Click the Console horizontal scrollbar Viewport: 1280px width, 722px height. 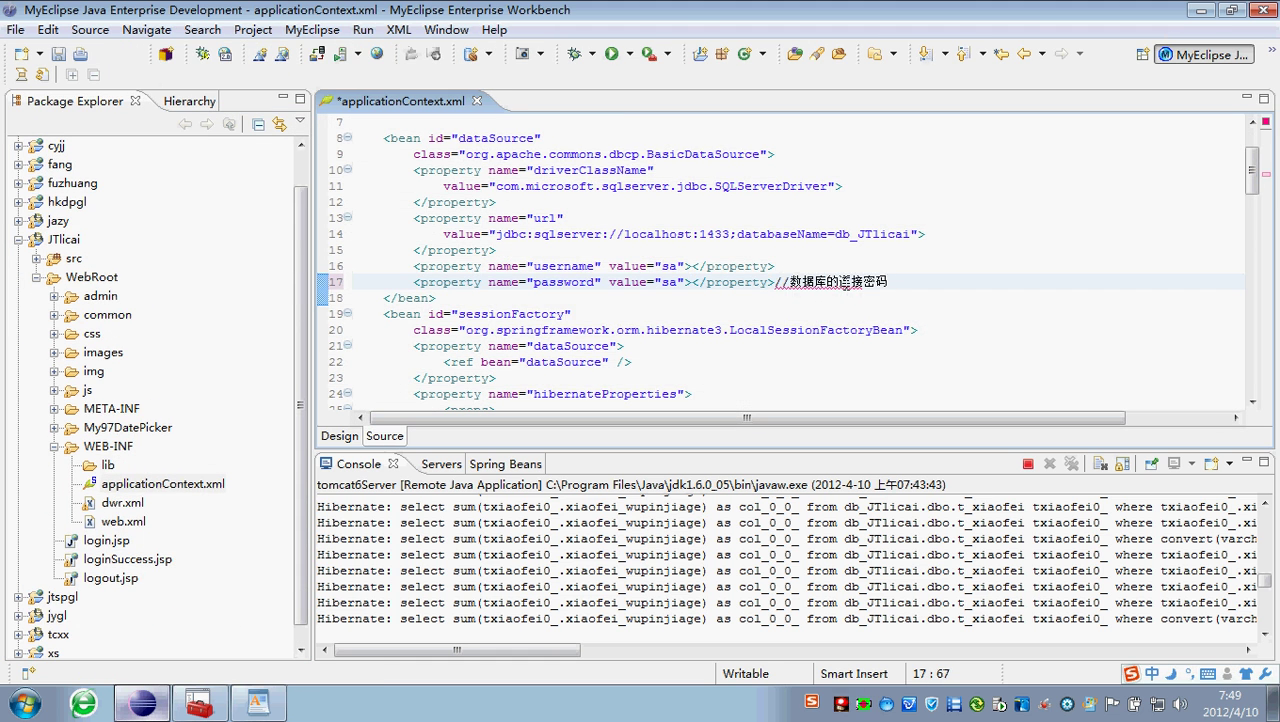[457, 650]
